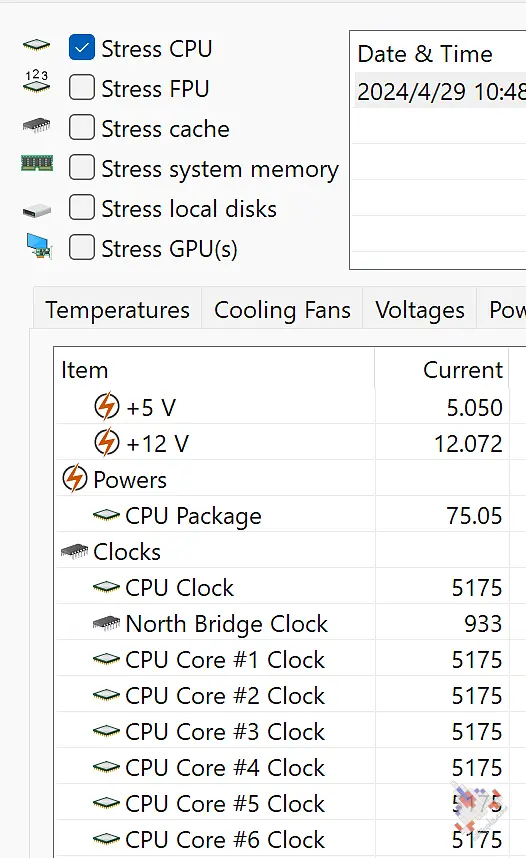Click the green memory module icon
The height and width of the screenshot is (858, 526).
(x=37, y=163)
